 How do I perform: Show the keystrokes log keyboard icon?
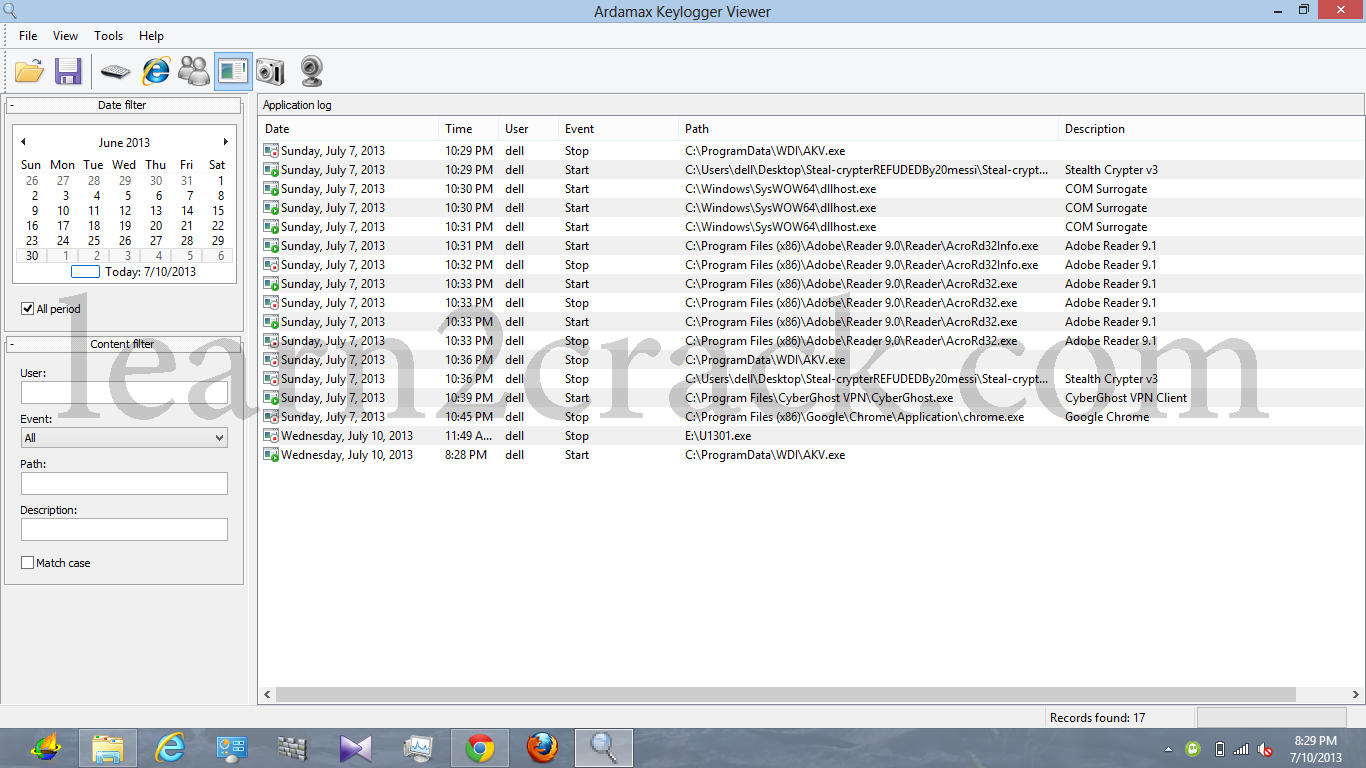click(x=116, y=71)
